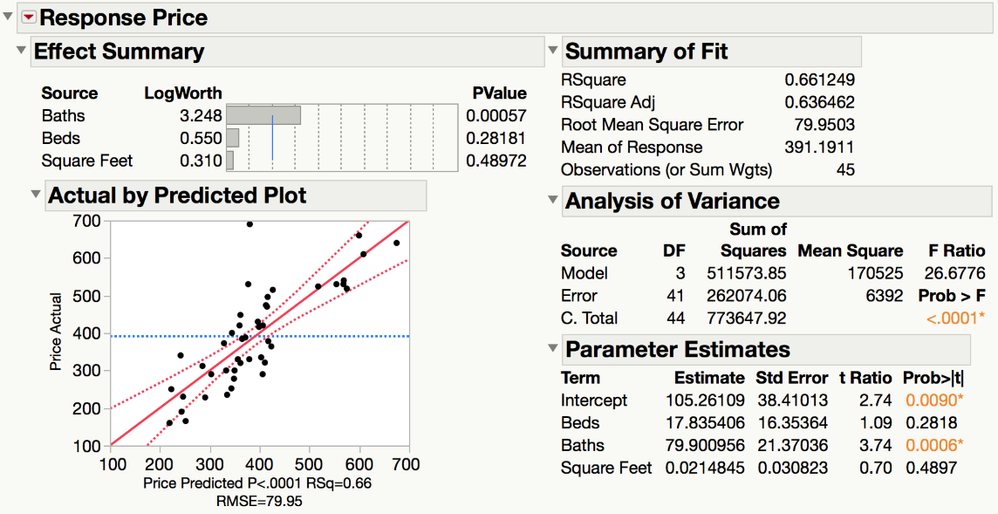Viewport: 998px width, 514px height.
Task: Open the Response Price red triangle menu
Action: pos(27,17)
